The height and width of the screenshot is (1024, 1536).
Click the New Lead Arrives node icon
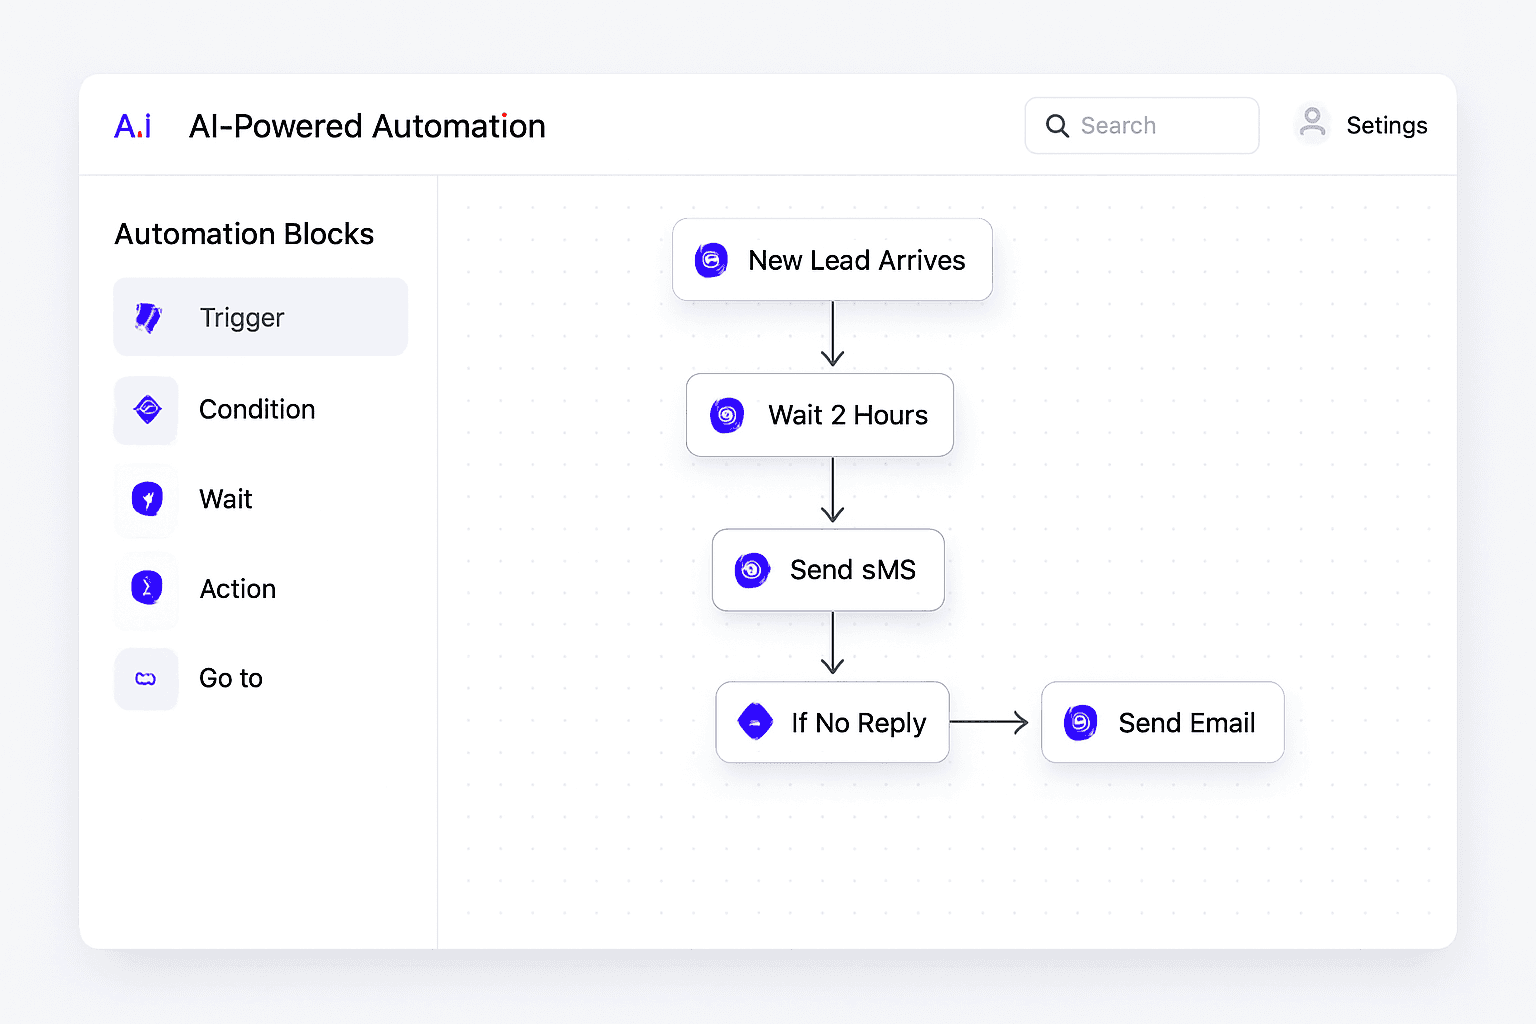710,260
